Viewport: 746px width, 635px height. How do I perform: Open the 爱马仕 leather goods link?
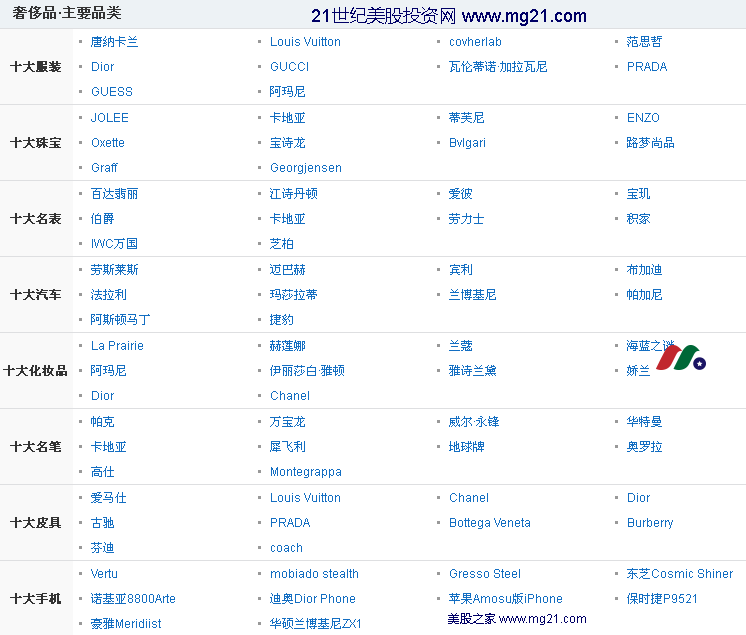(x=109, y=498)
